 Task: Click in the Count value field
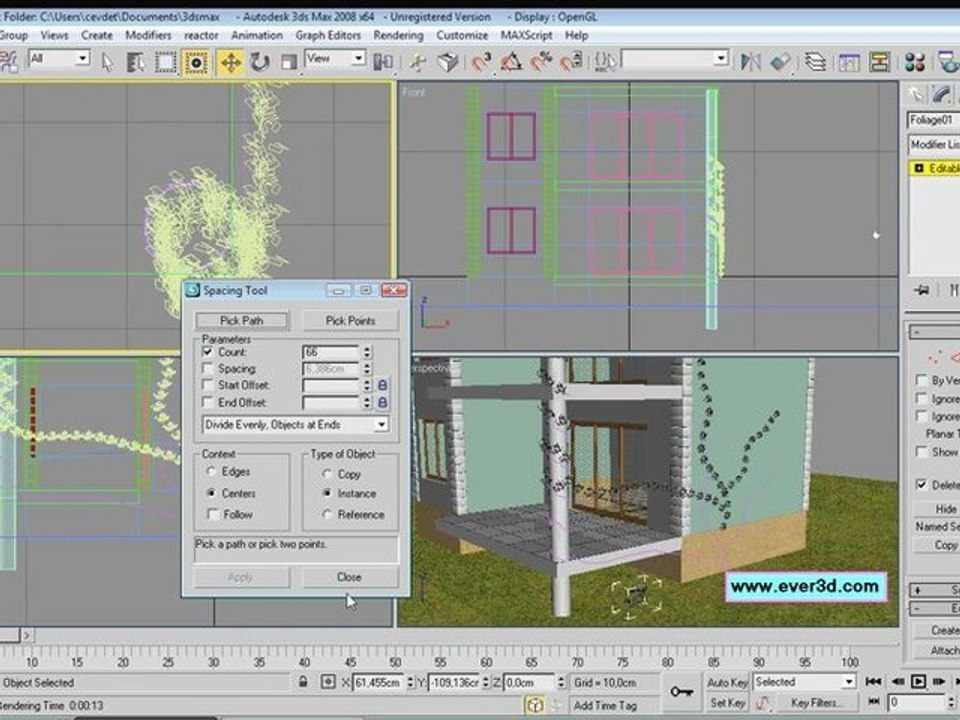click(331, 352)
